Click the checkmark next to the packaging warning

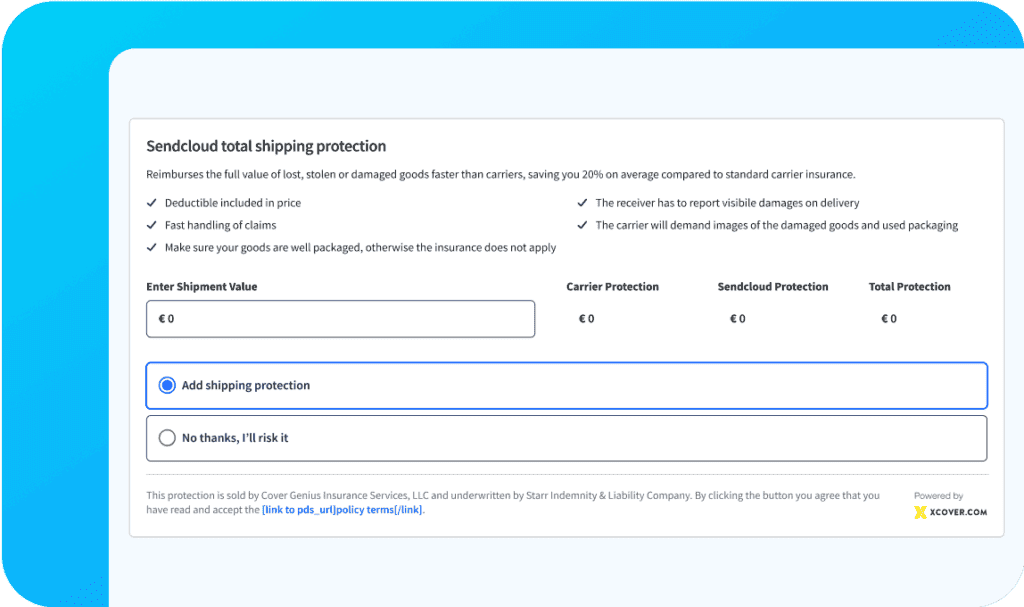151,247
